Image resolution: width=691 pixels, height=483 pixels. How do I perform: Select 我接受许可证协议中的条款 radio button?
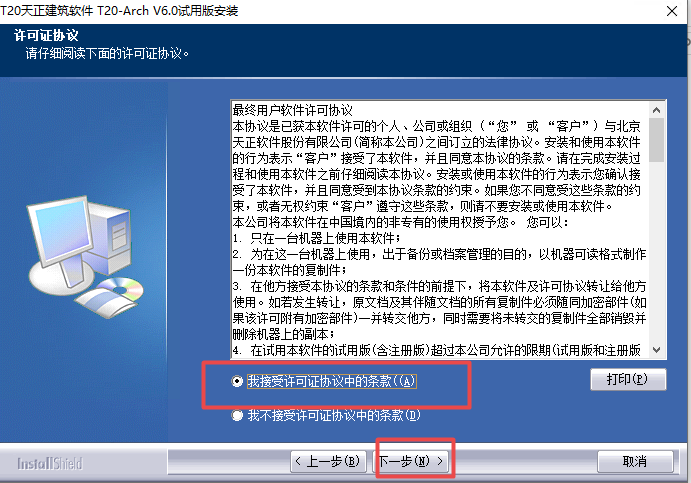pyautogui.click(x=238, y=381)
